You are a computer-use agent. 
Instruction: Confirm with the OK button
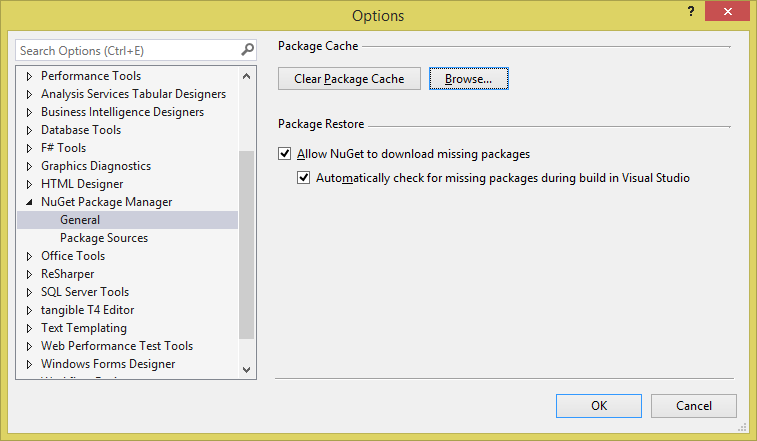tap(599, 406)
